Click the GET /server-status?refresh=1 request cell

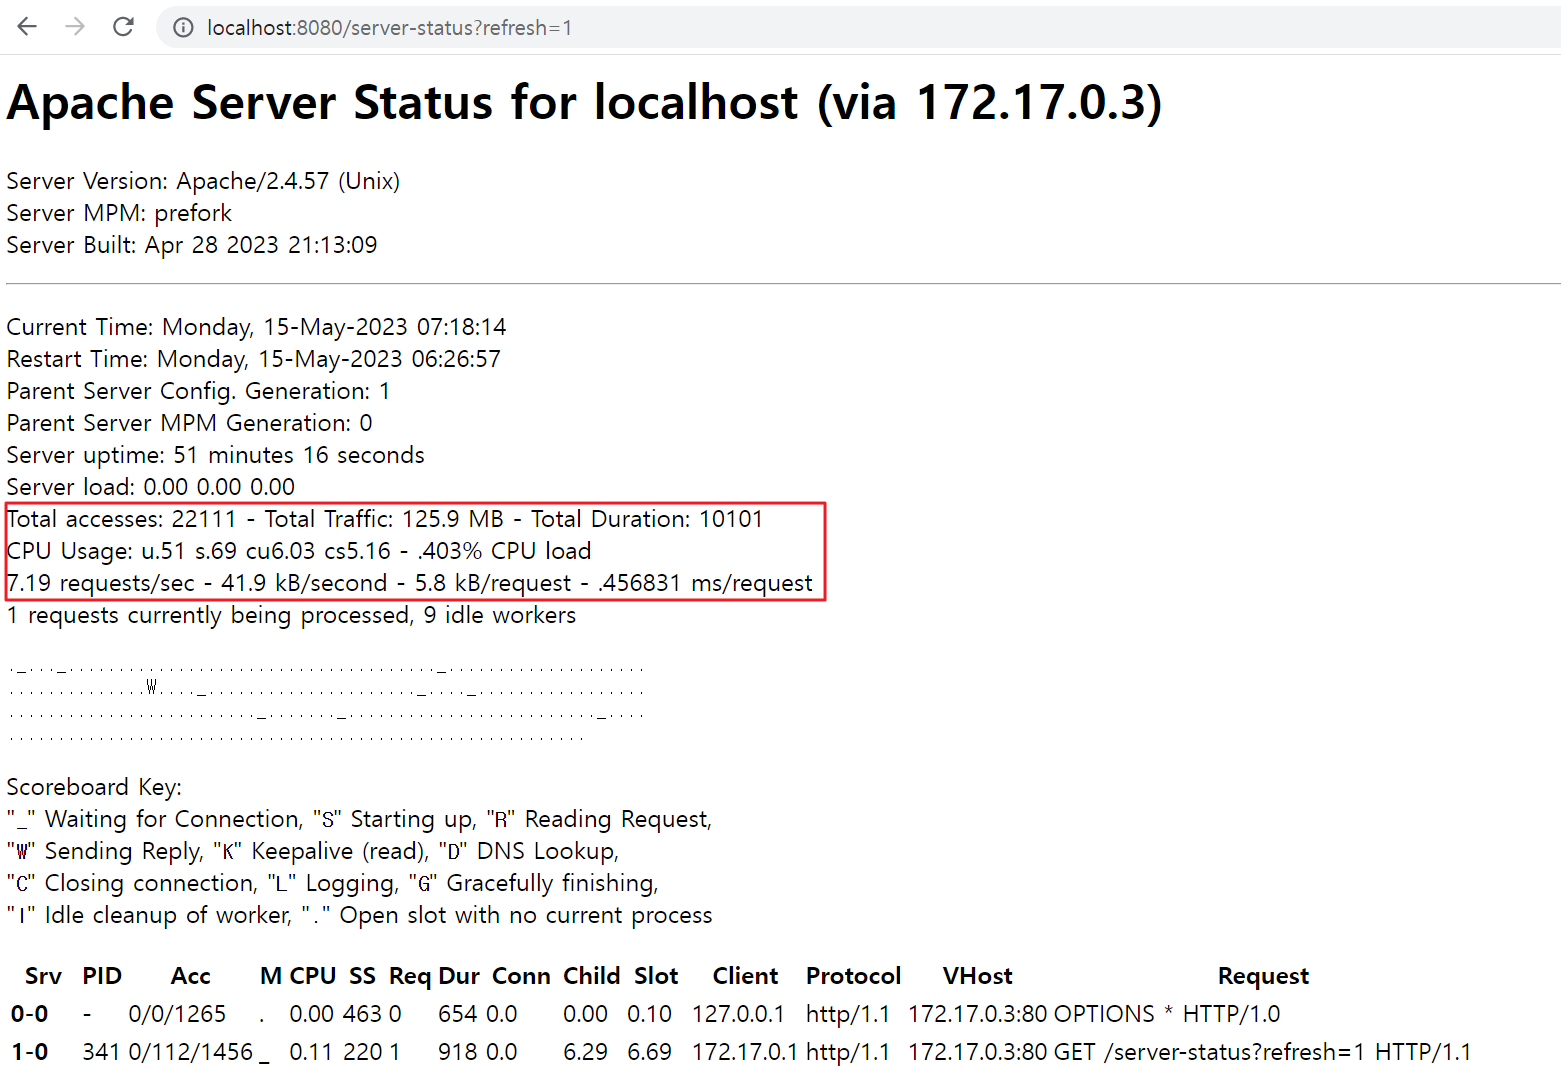(x=1262, y=1052)
